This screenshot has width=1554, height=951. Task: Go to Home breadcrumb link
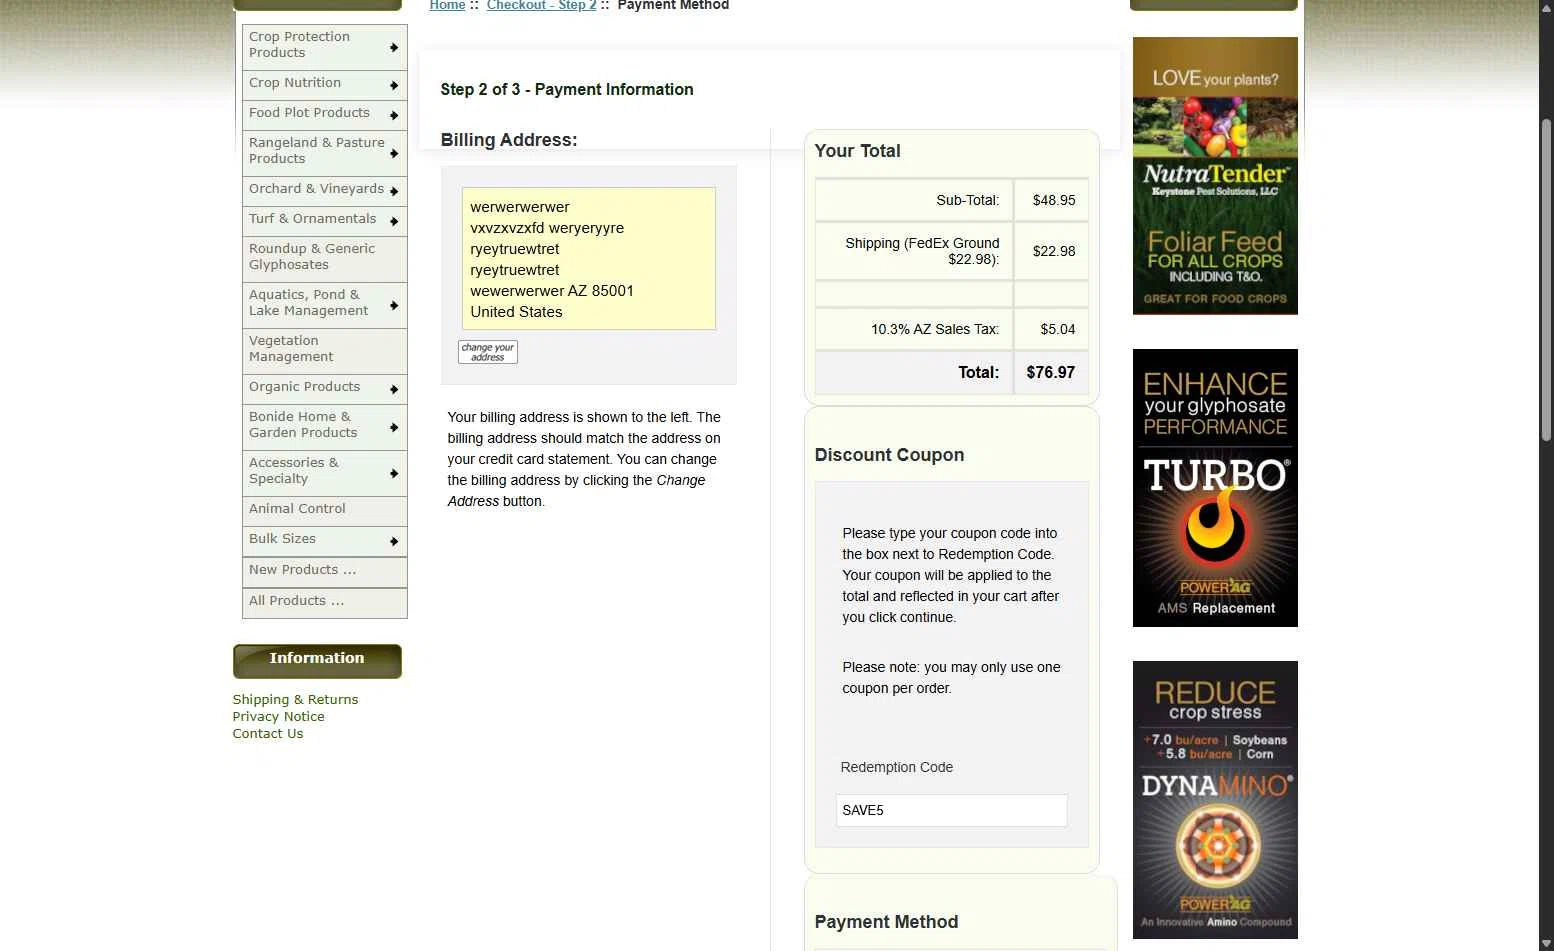[x=447, y=5]
